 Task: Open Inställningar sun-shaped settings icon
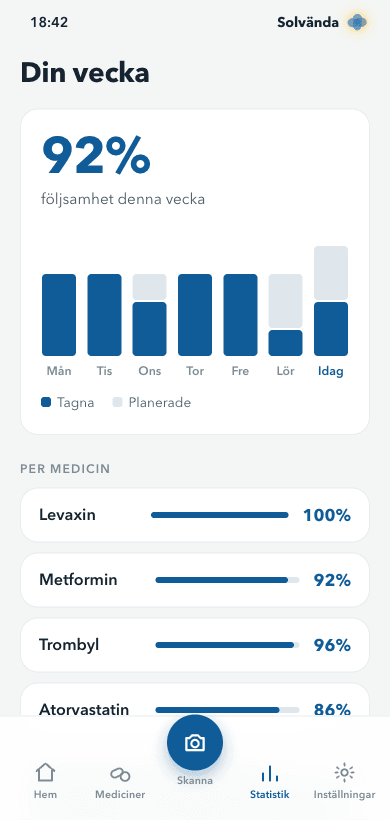[345, 772]
